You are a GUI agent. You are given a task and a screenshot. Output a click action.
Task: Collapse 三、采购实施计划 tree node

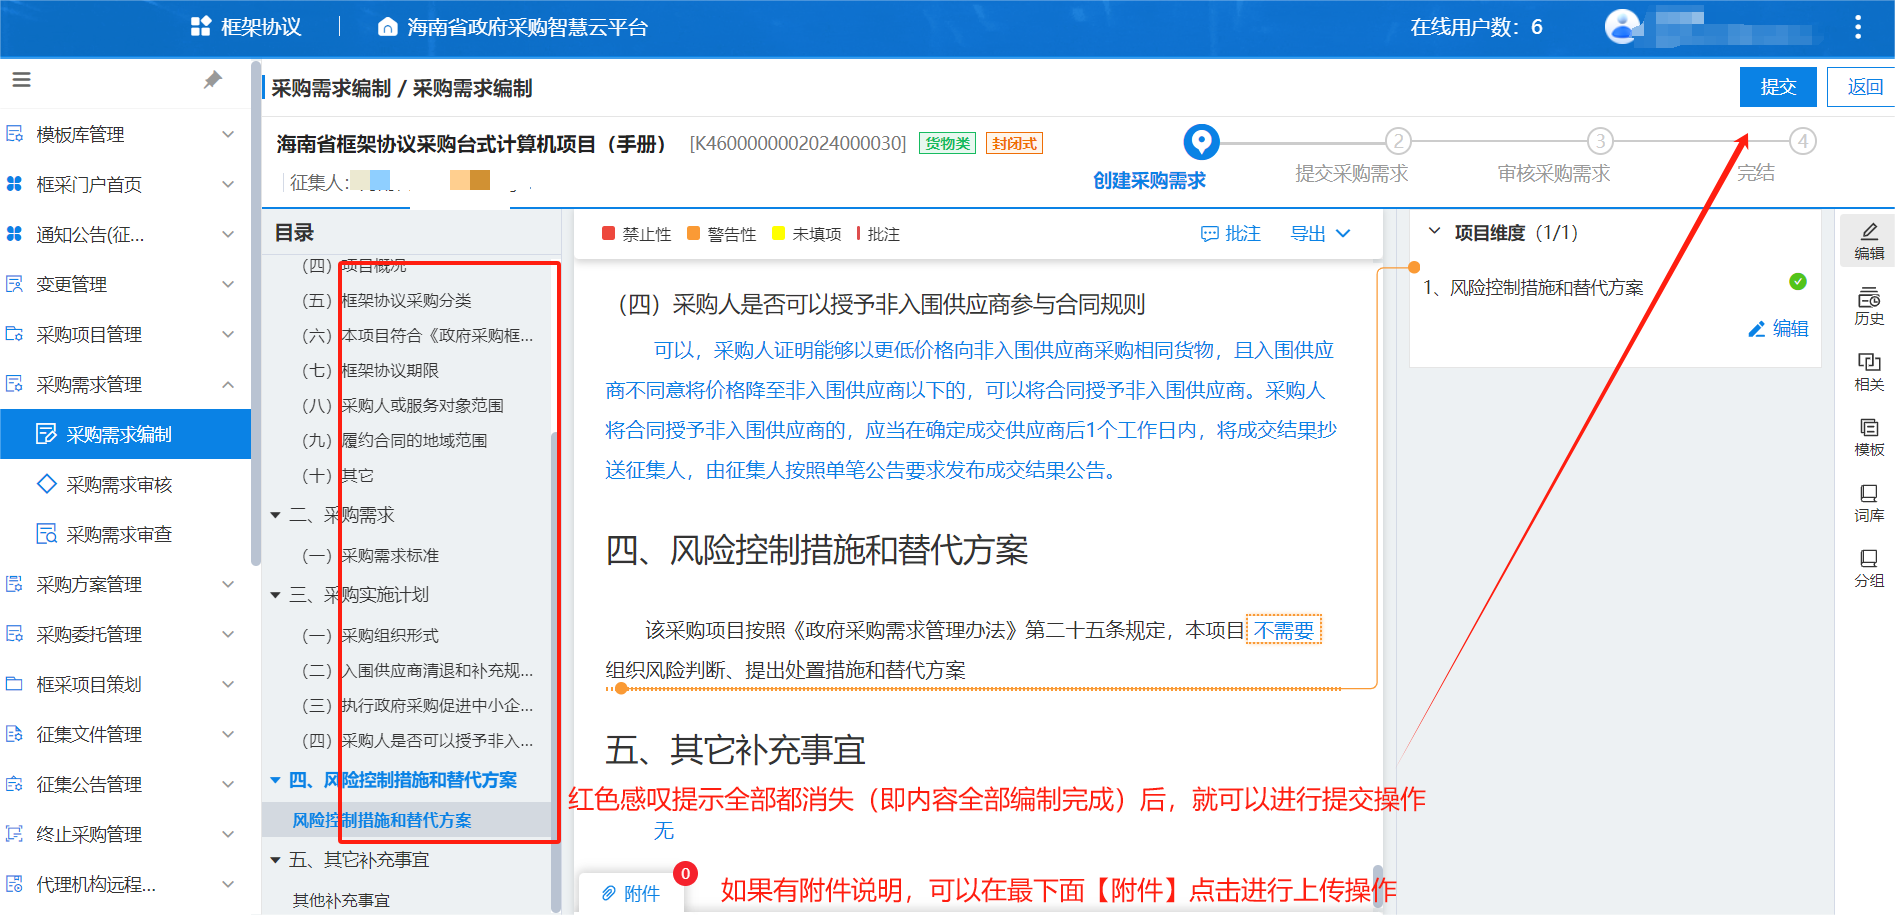[x=275, y=595]
